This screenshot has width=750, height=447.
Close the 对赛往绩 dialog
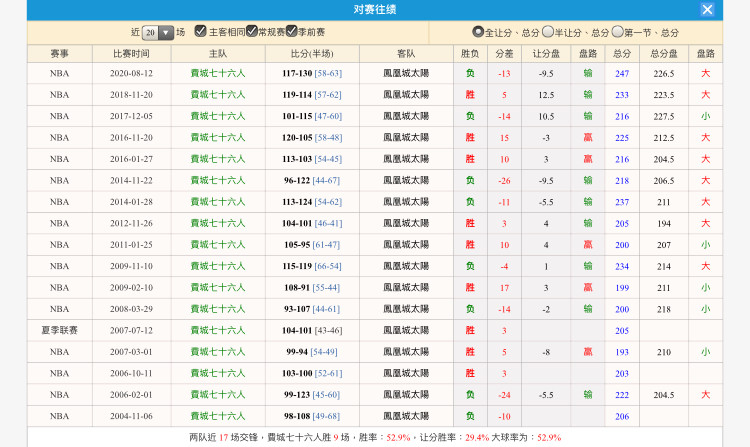click(x=707, y=10)
